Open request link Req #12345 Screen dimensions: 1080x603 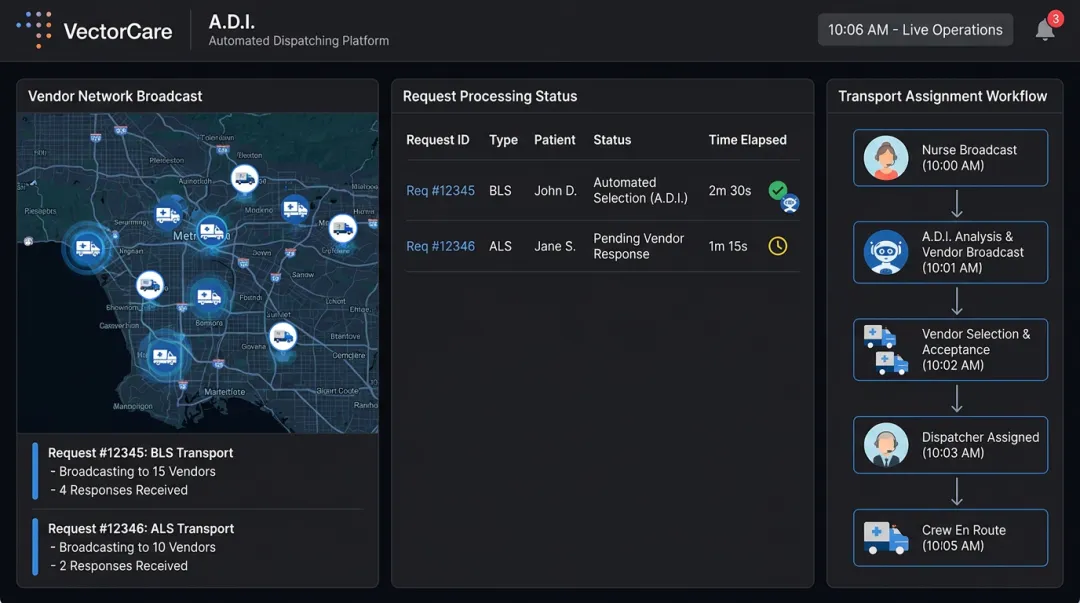[x=440, y=190]
